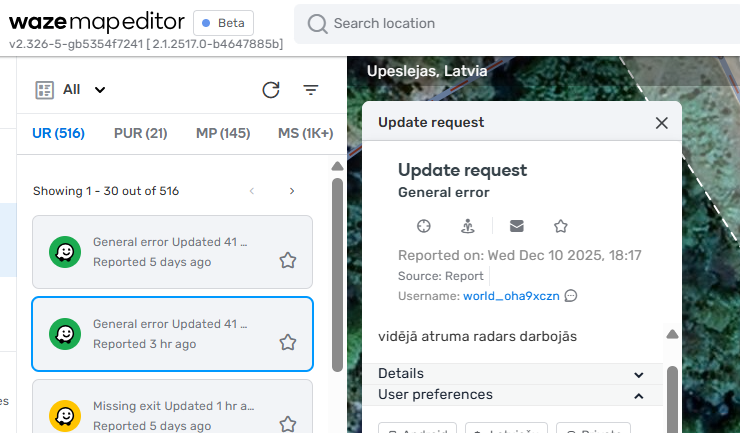Star the first General error report
The width and height of the screenshot is (740, 433).
288,260
